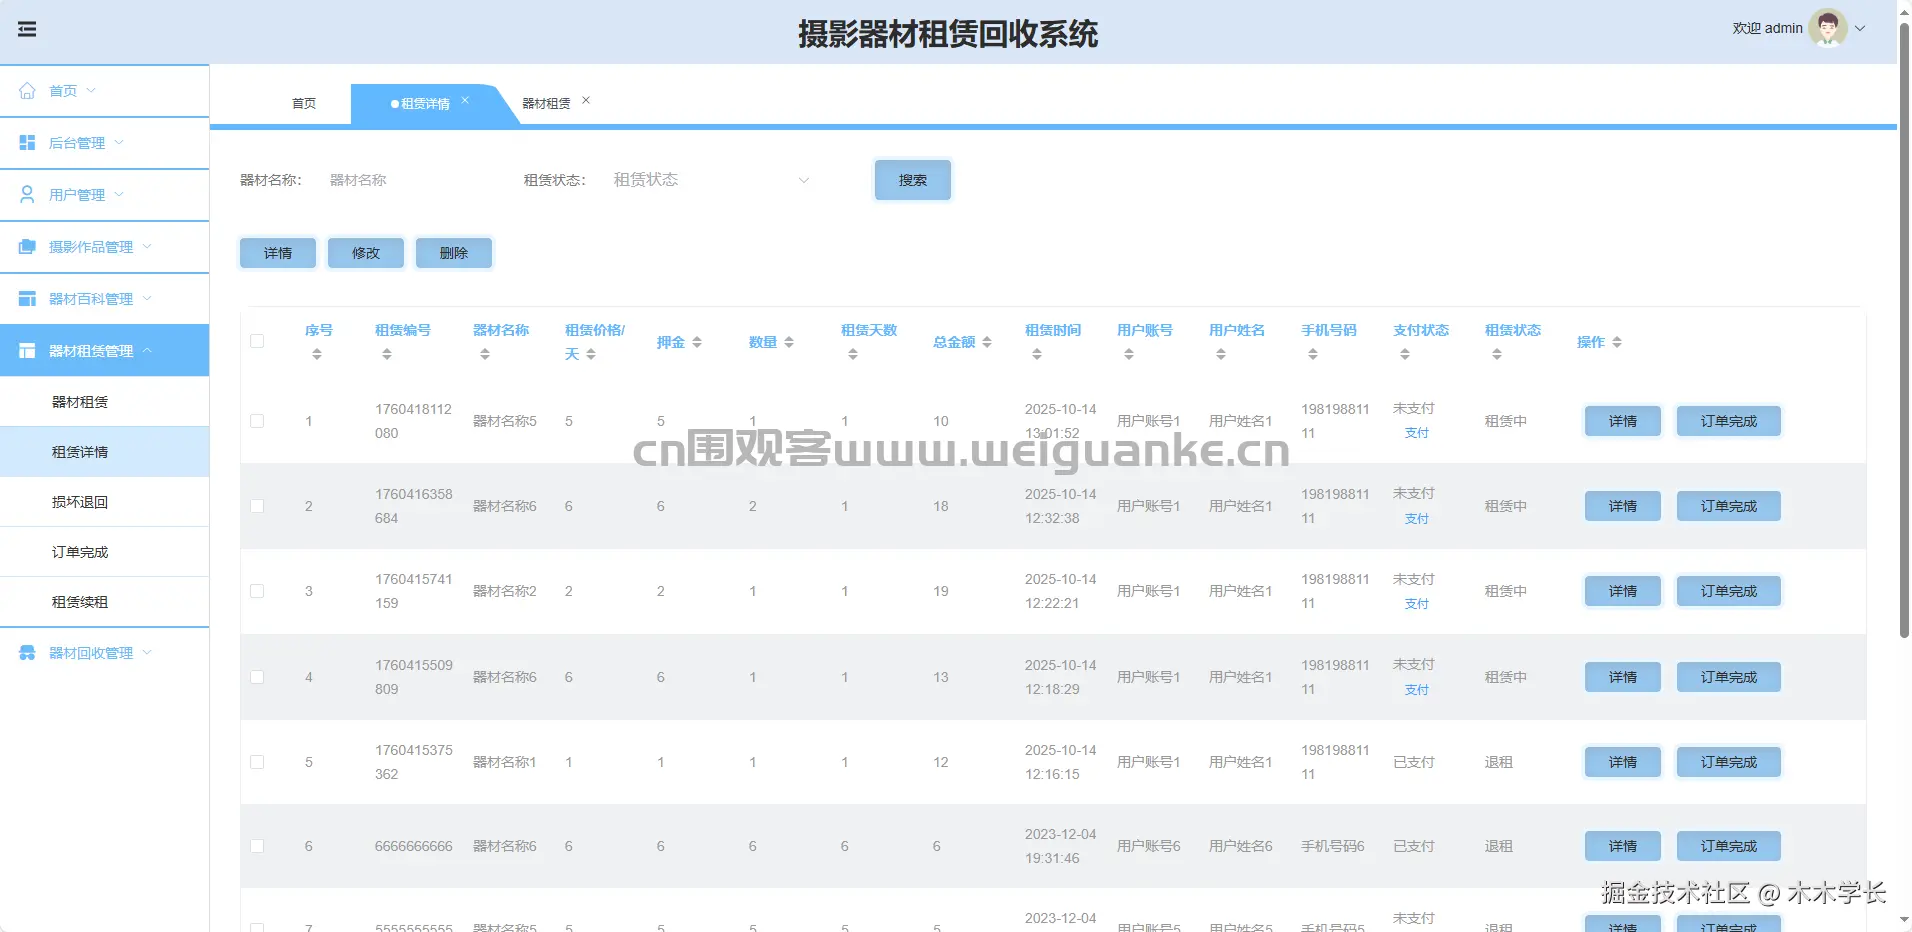Click the 搜索 search button
The width and height of the screenshot is (1912, 932).
click(x=913, y=180)
